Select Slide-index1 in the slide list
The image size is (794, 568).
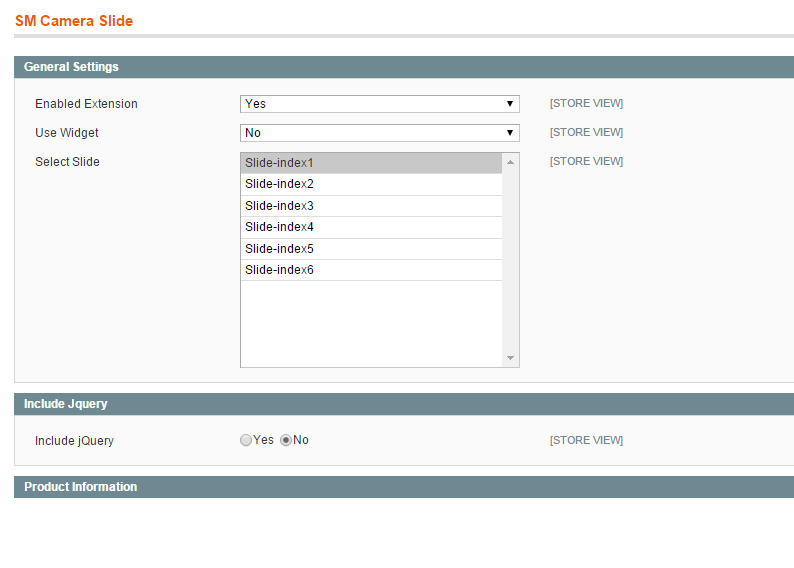pos(371,163)
